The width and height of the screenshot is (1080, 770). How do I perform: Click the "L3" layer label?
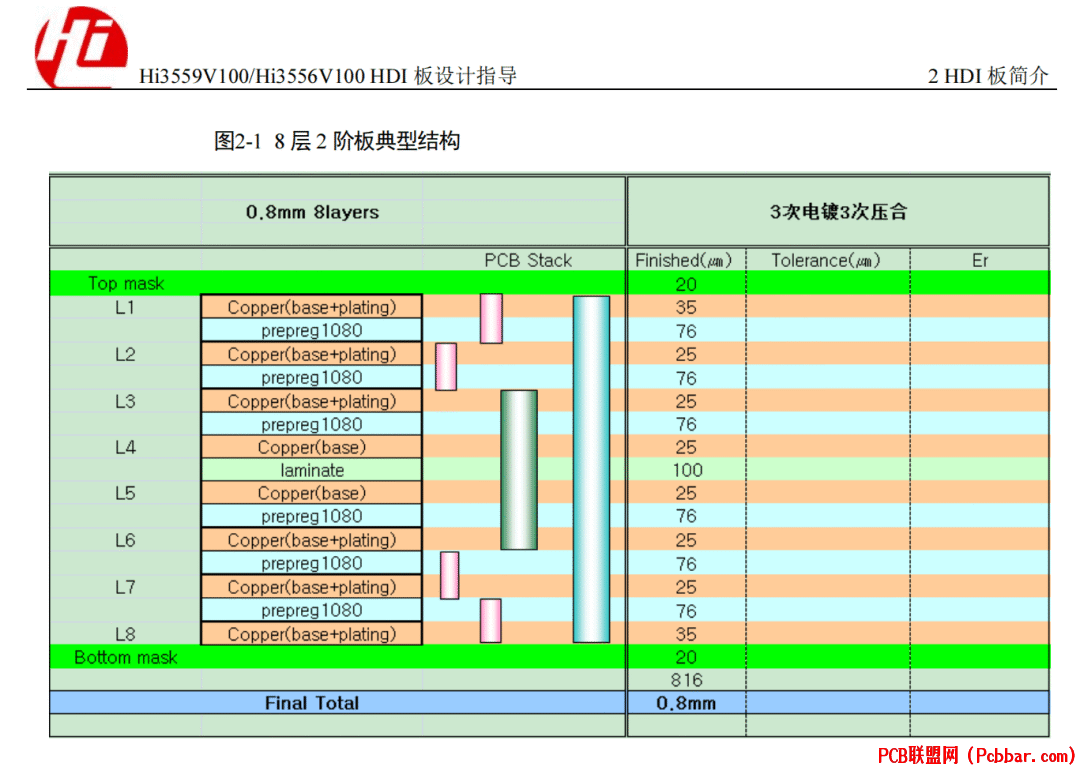125,401
